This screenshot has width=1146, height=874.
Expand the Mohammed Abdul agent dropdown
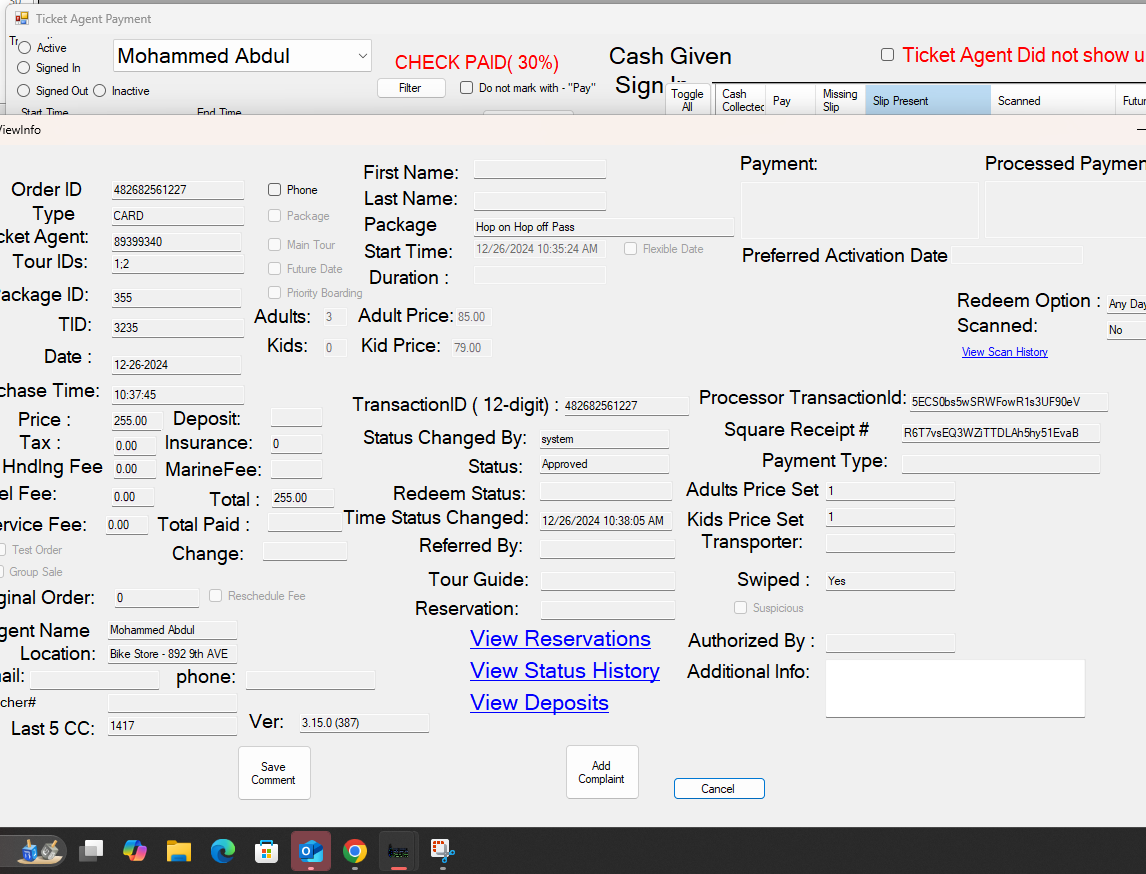363,57
